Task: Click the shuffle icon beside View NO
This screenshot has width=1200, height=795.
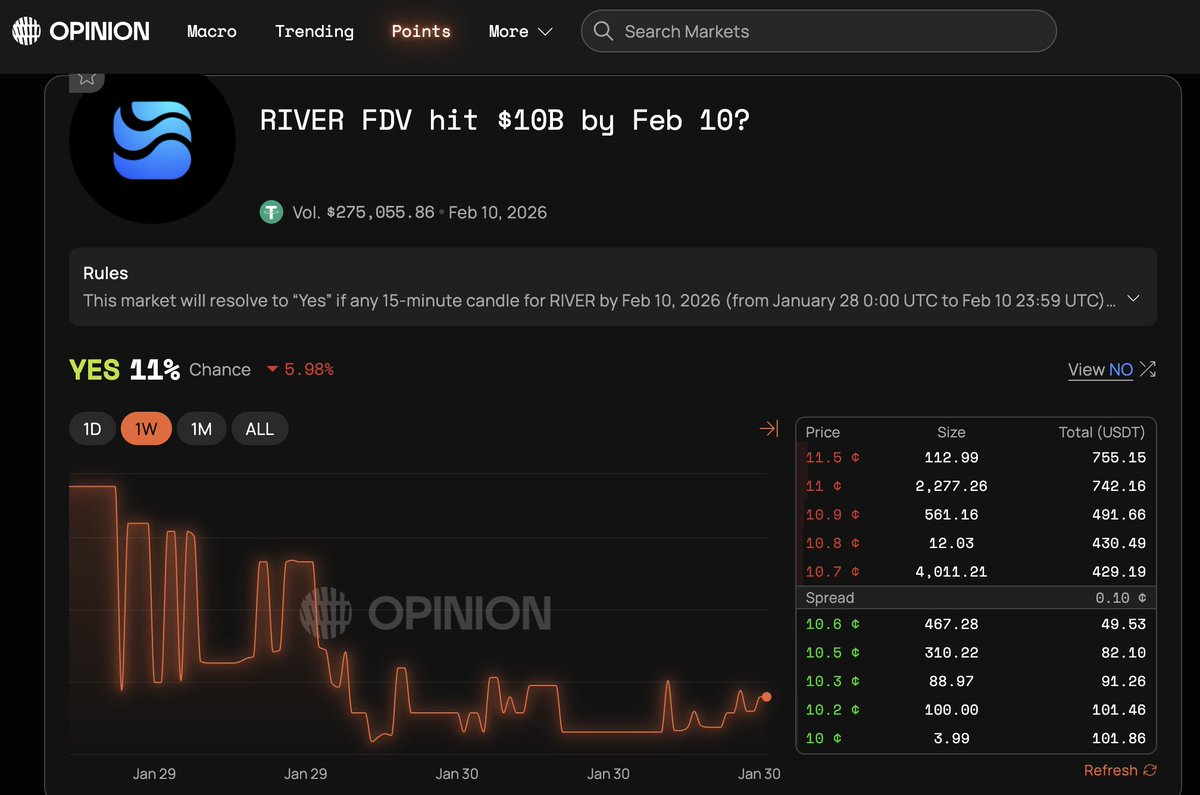Action: (1148, 369)
